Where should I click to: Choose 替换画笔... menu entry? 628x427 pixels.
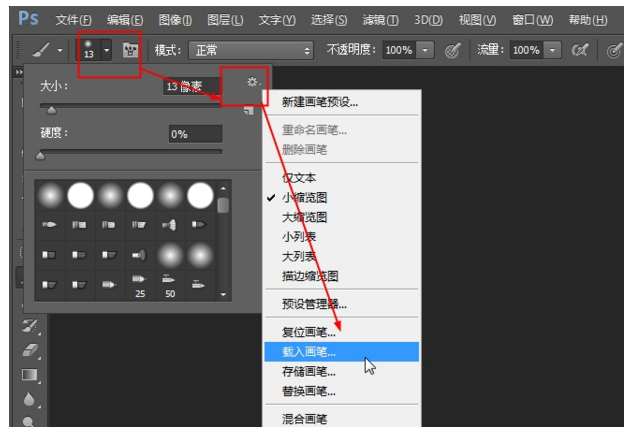pyautogui.click(x=308, y=391)
